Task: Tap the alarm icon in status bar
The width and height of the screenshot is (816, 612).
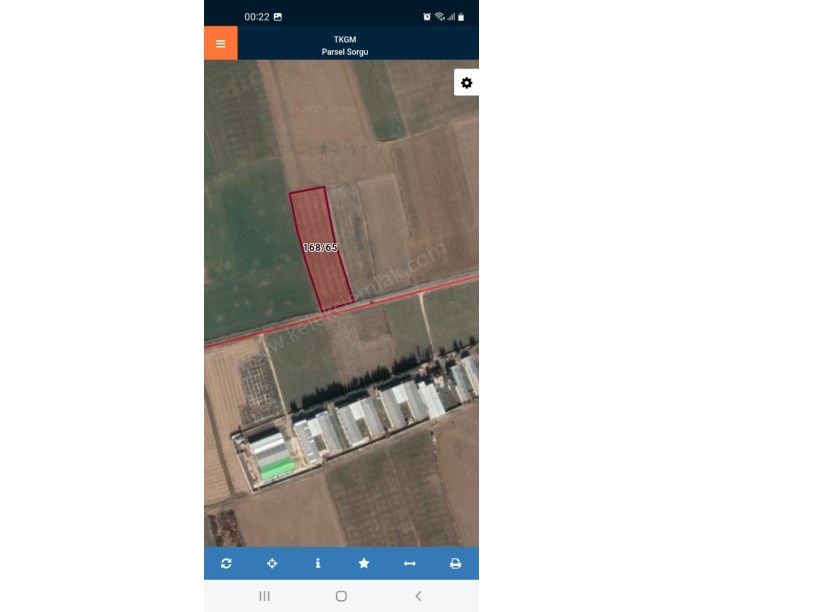Action: click(x=427, y=17)
